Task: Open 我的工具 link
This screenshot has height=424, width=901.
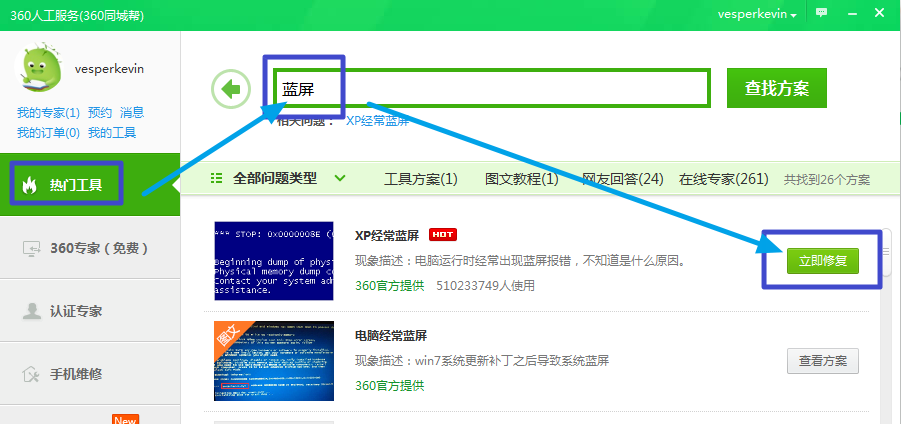Action: (112, 133)
